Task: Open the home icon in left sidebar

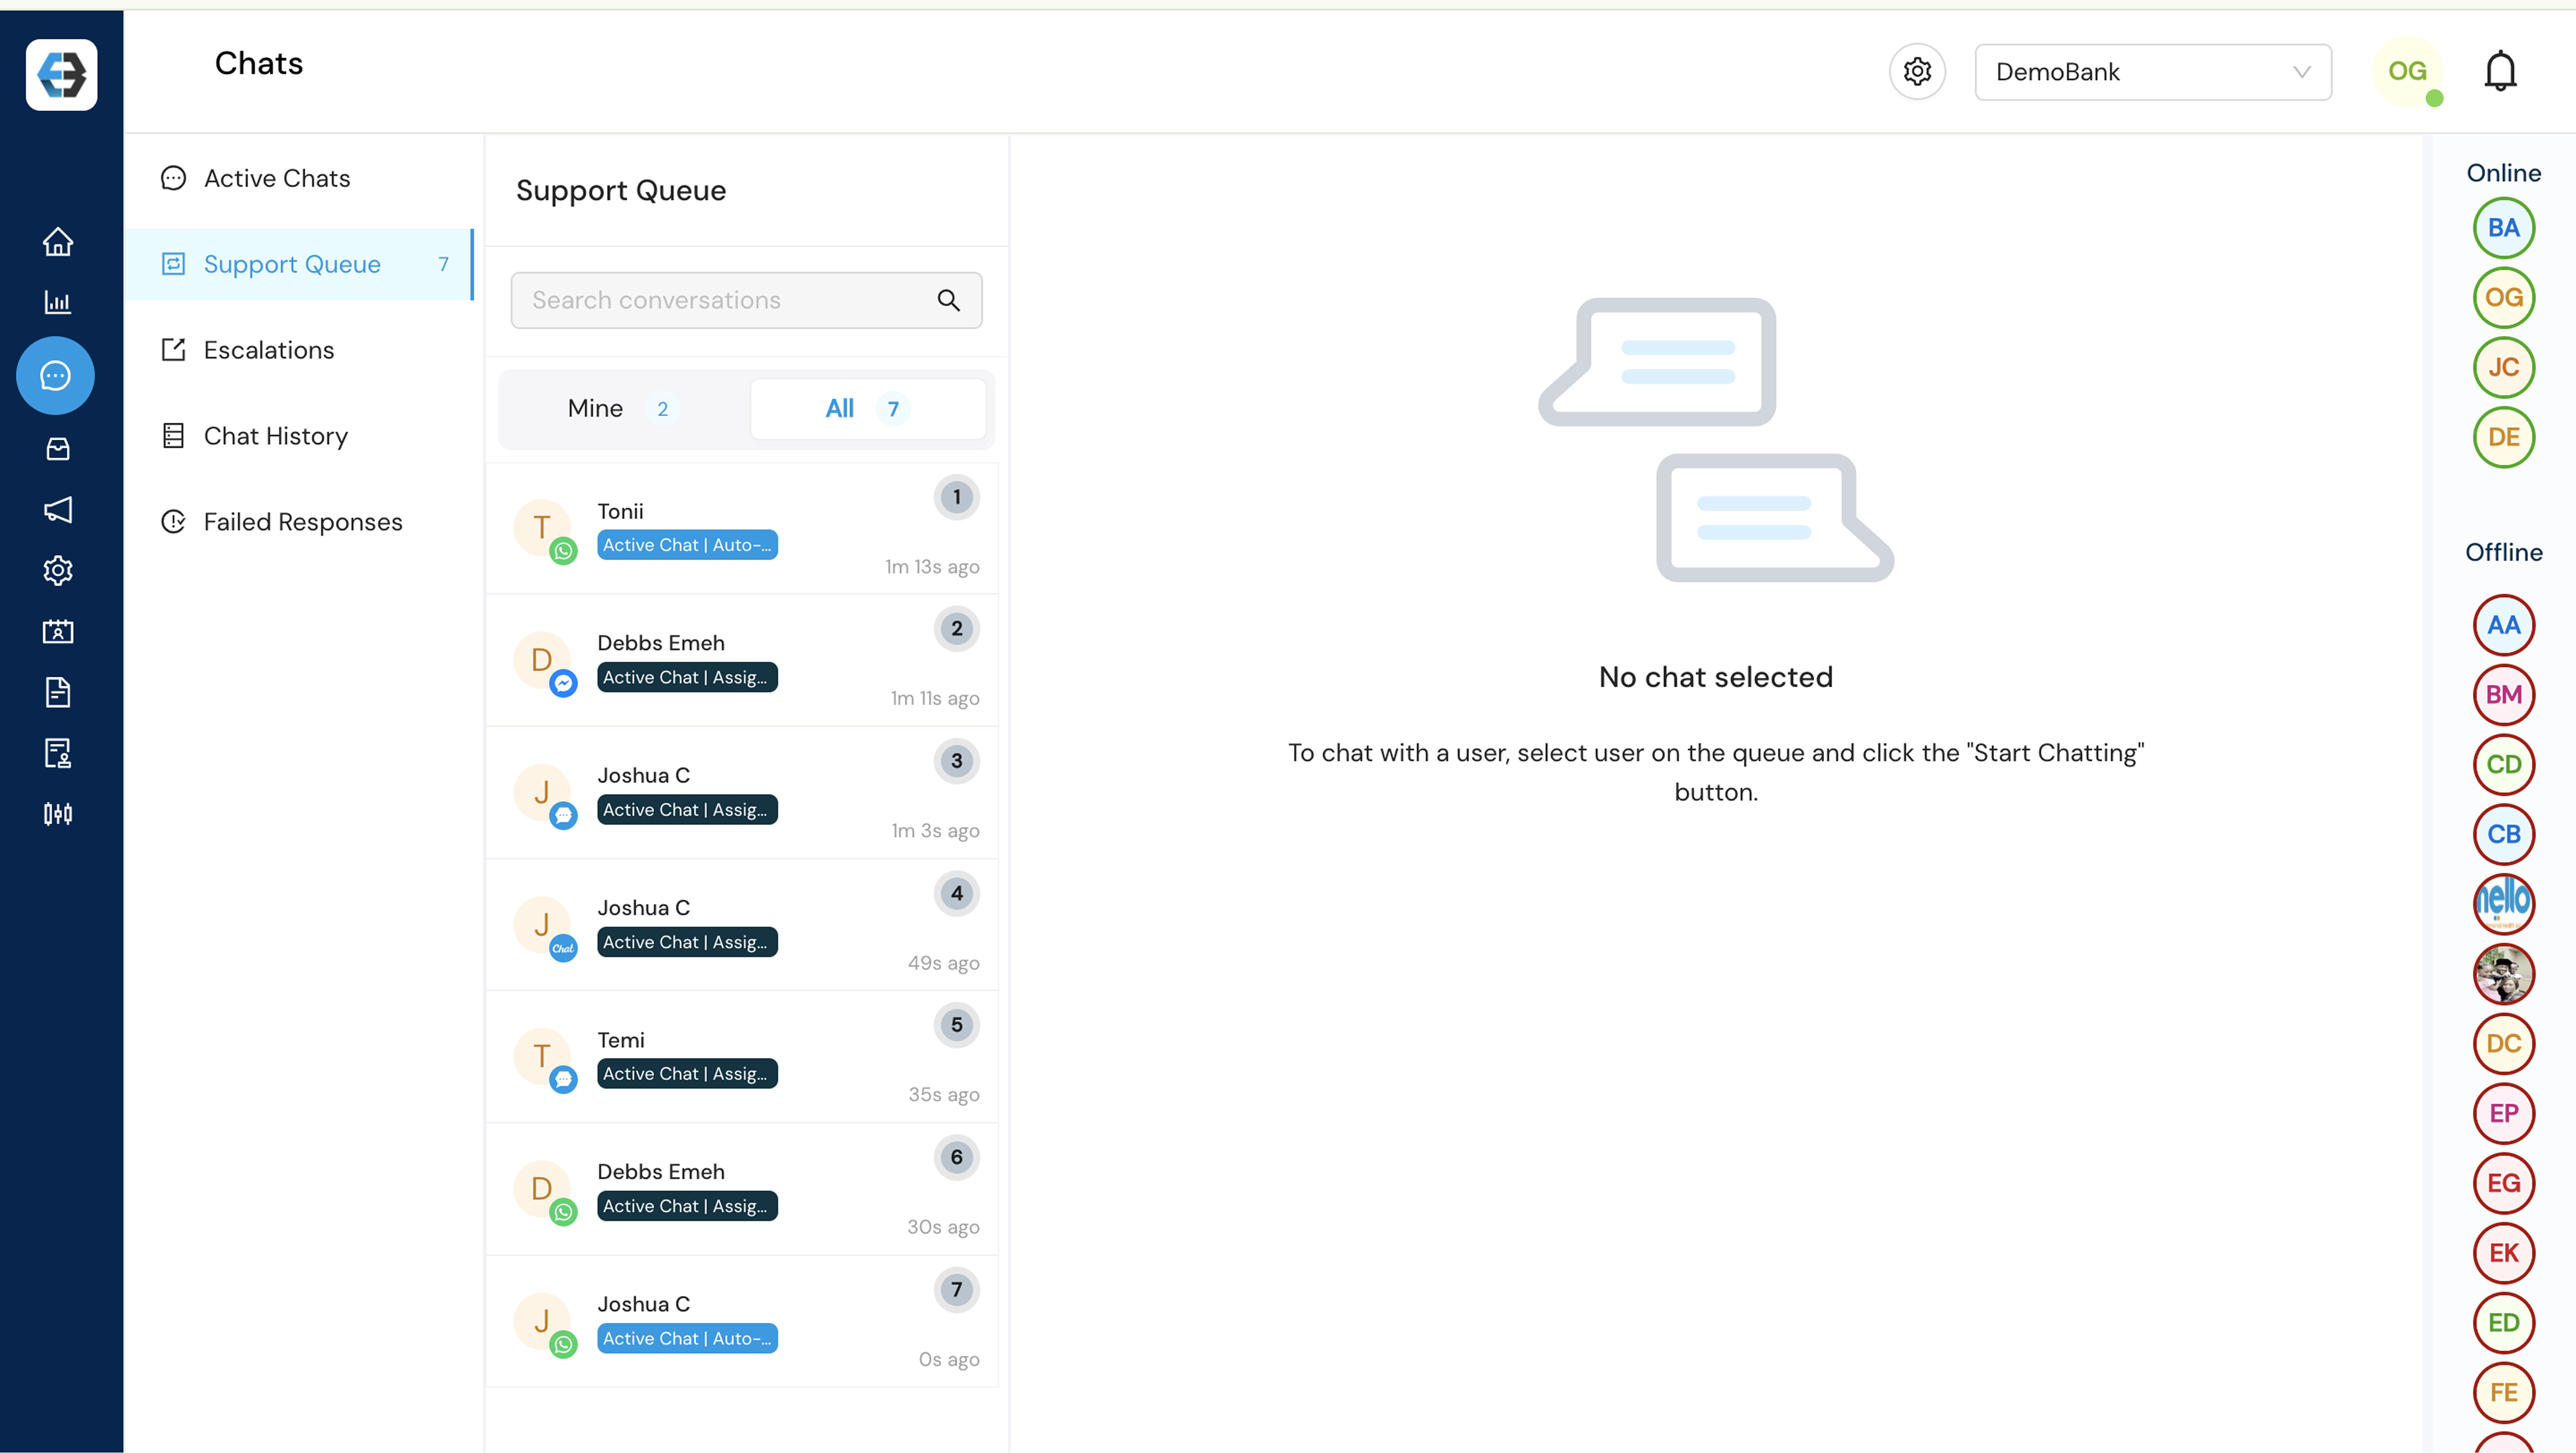Action: [x=58, y=242]
